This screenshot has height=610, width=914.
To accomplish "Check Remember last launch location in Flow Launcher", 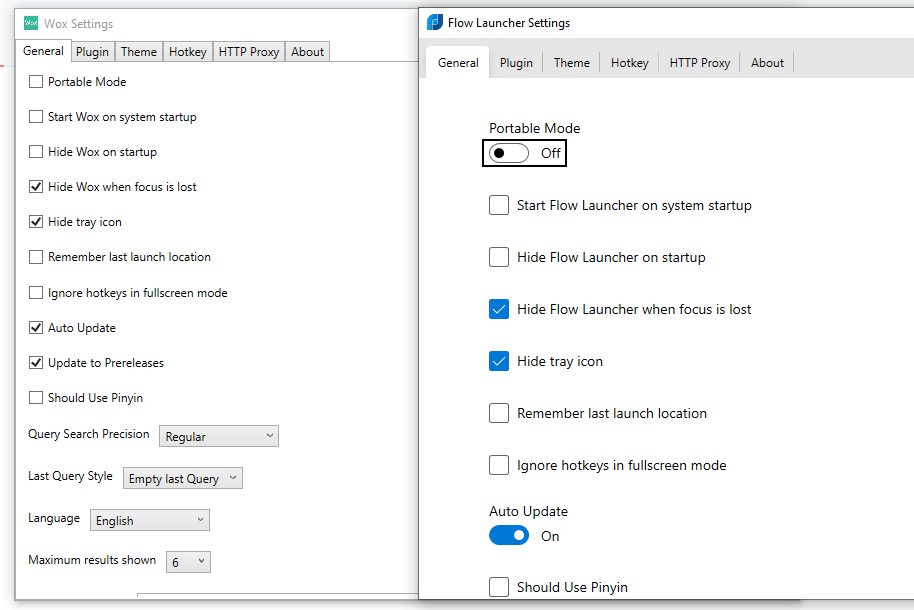I will tap(499, 413).
